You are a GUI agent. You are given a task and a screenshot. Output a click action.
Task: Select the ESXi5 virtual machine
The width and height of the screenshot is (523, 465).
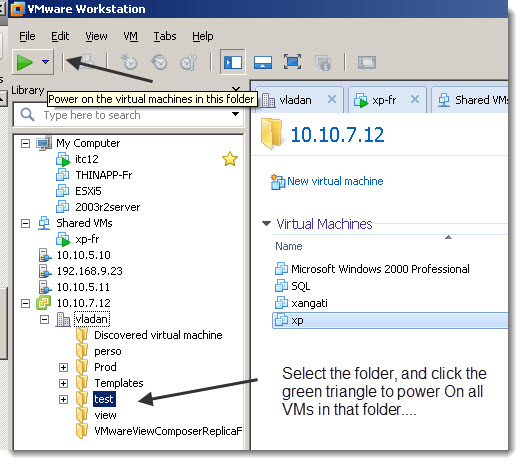pos(88,191)
